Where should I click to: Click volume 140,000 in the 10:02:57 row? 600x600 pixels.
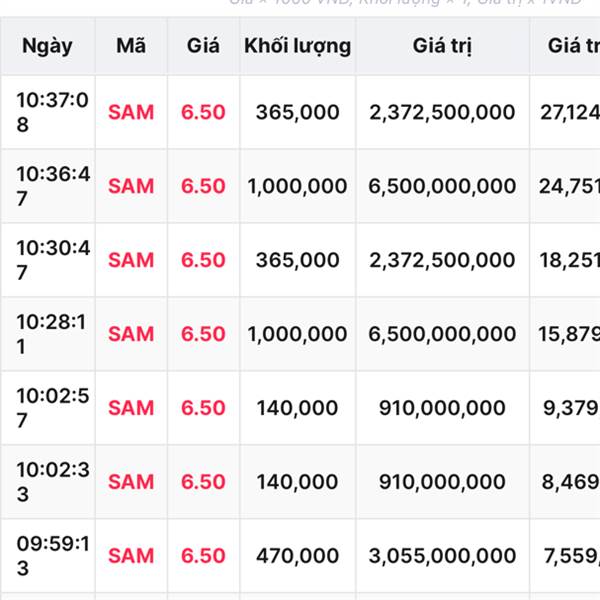[297, 408]
